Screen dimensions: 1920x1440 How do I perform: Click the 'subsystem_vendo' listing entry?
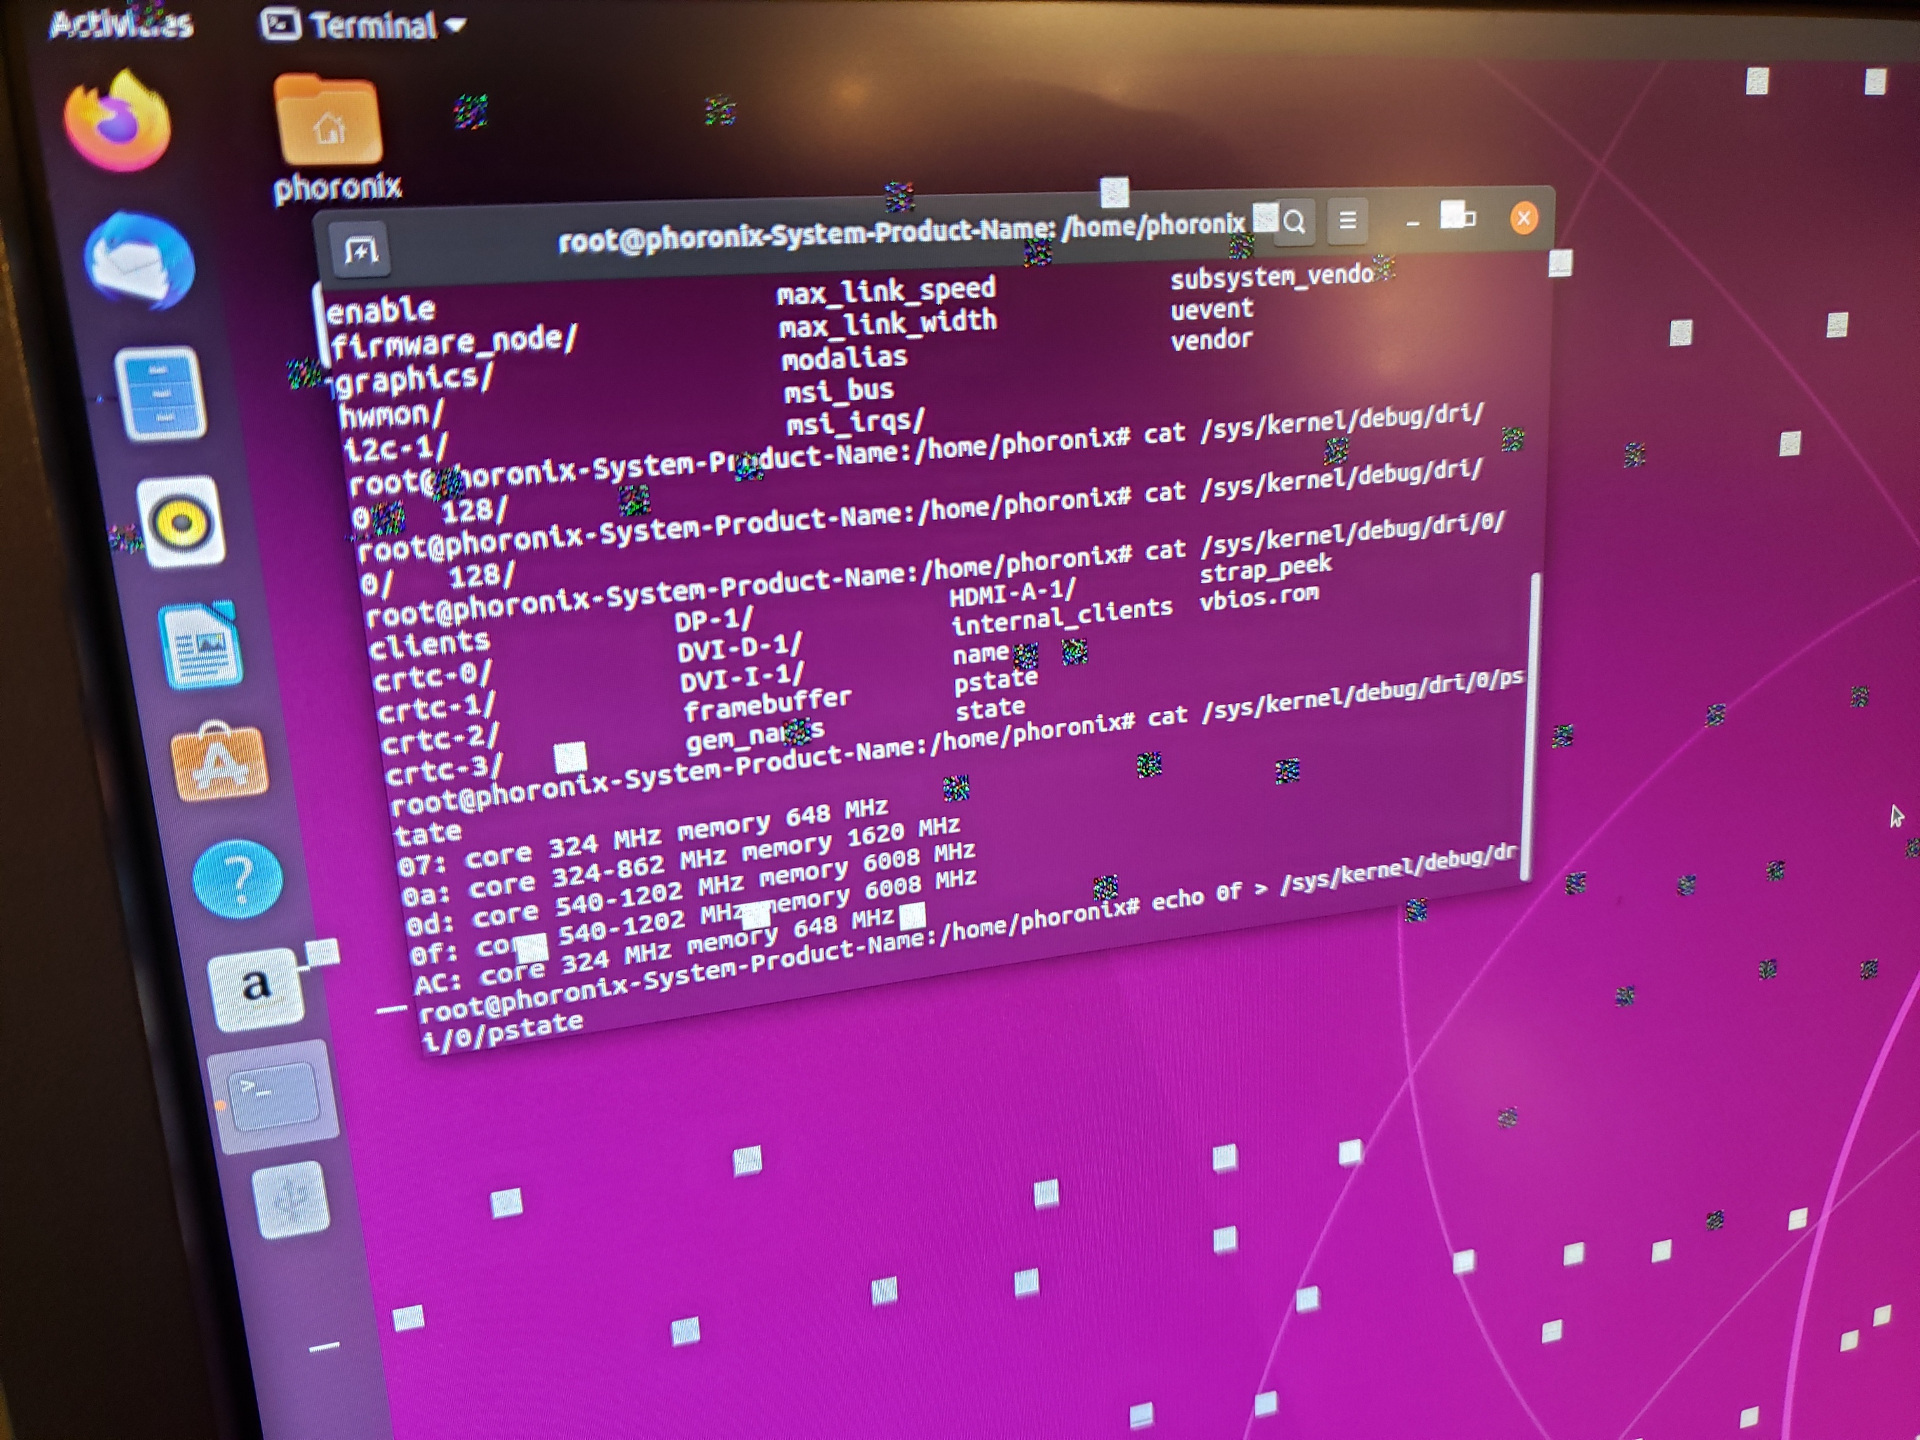[1272, 276]
